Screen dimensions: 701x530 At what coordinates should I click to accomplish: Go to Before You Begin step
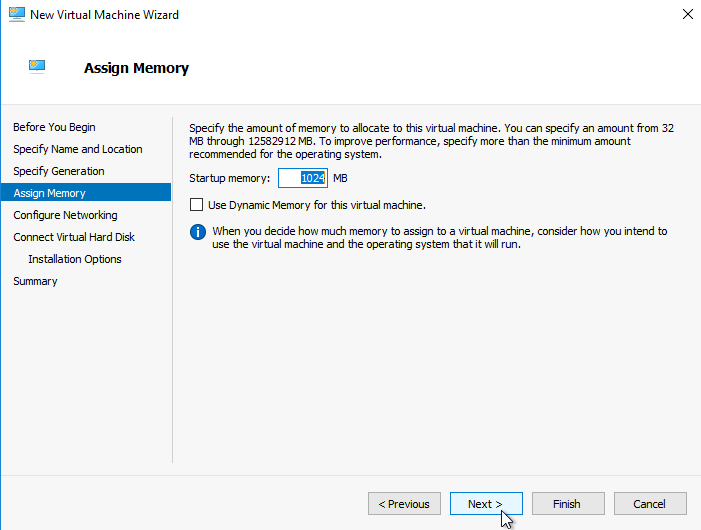click(54, 127)
